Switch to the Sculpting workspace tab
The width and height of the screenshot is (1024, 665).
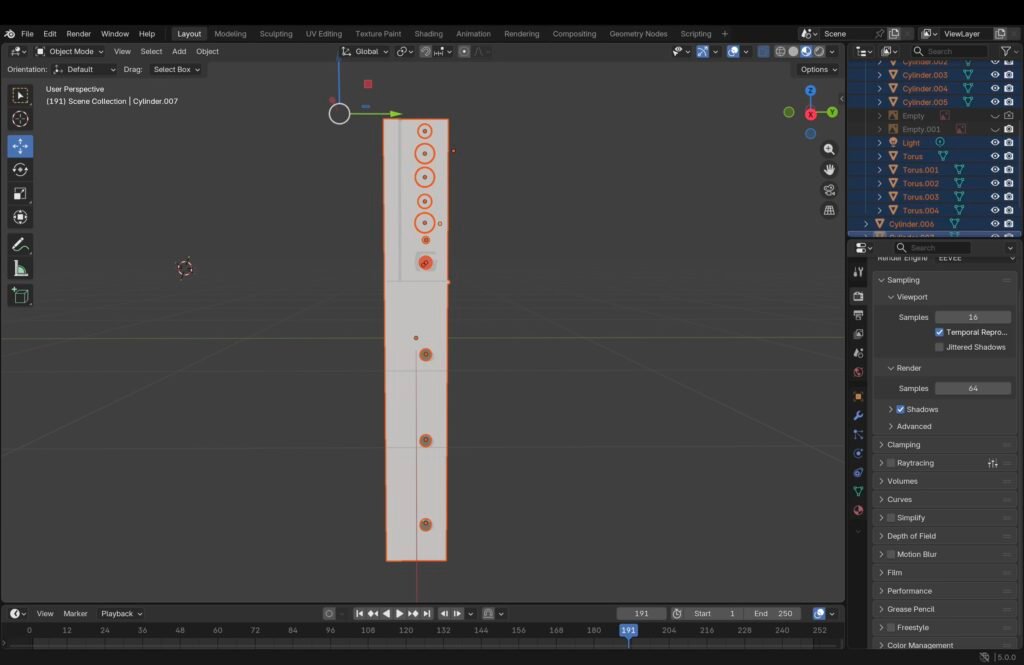click(276, 34)
